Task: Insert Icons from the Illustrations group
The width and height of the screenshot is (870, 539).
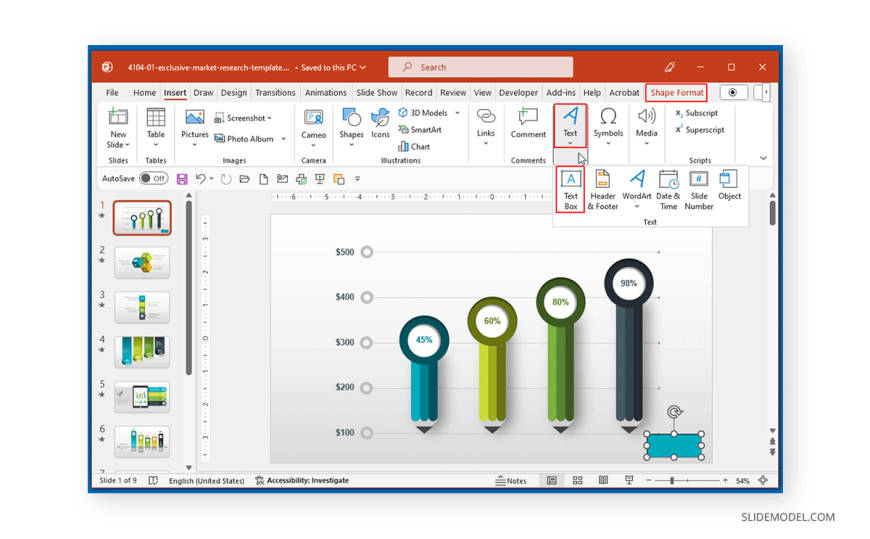Action: click(380, 123)
